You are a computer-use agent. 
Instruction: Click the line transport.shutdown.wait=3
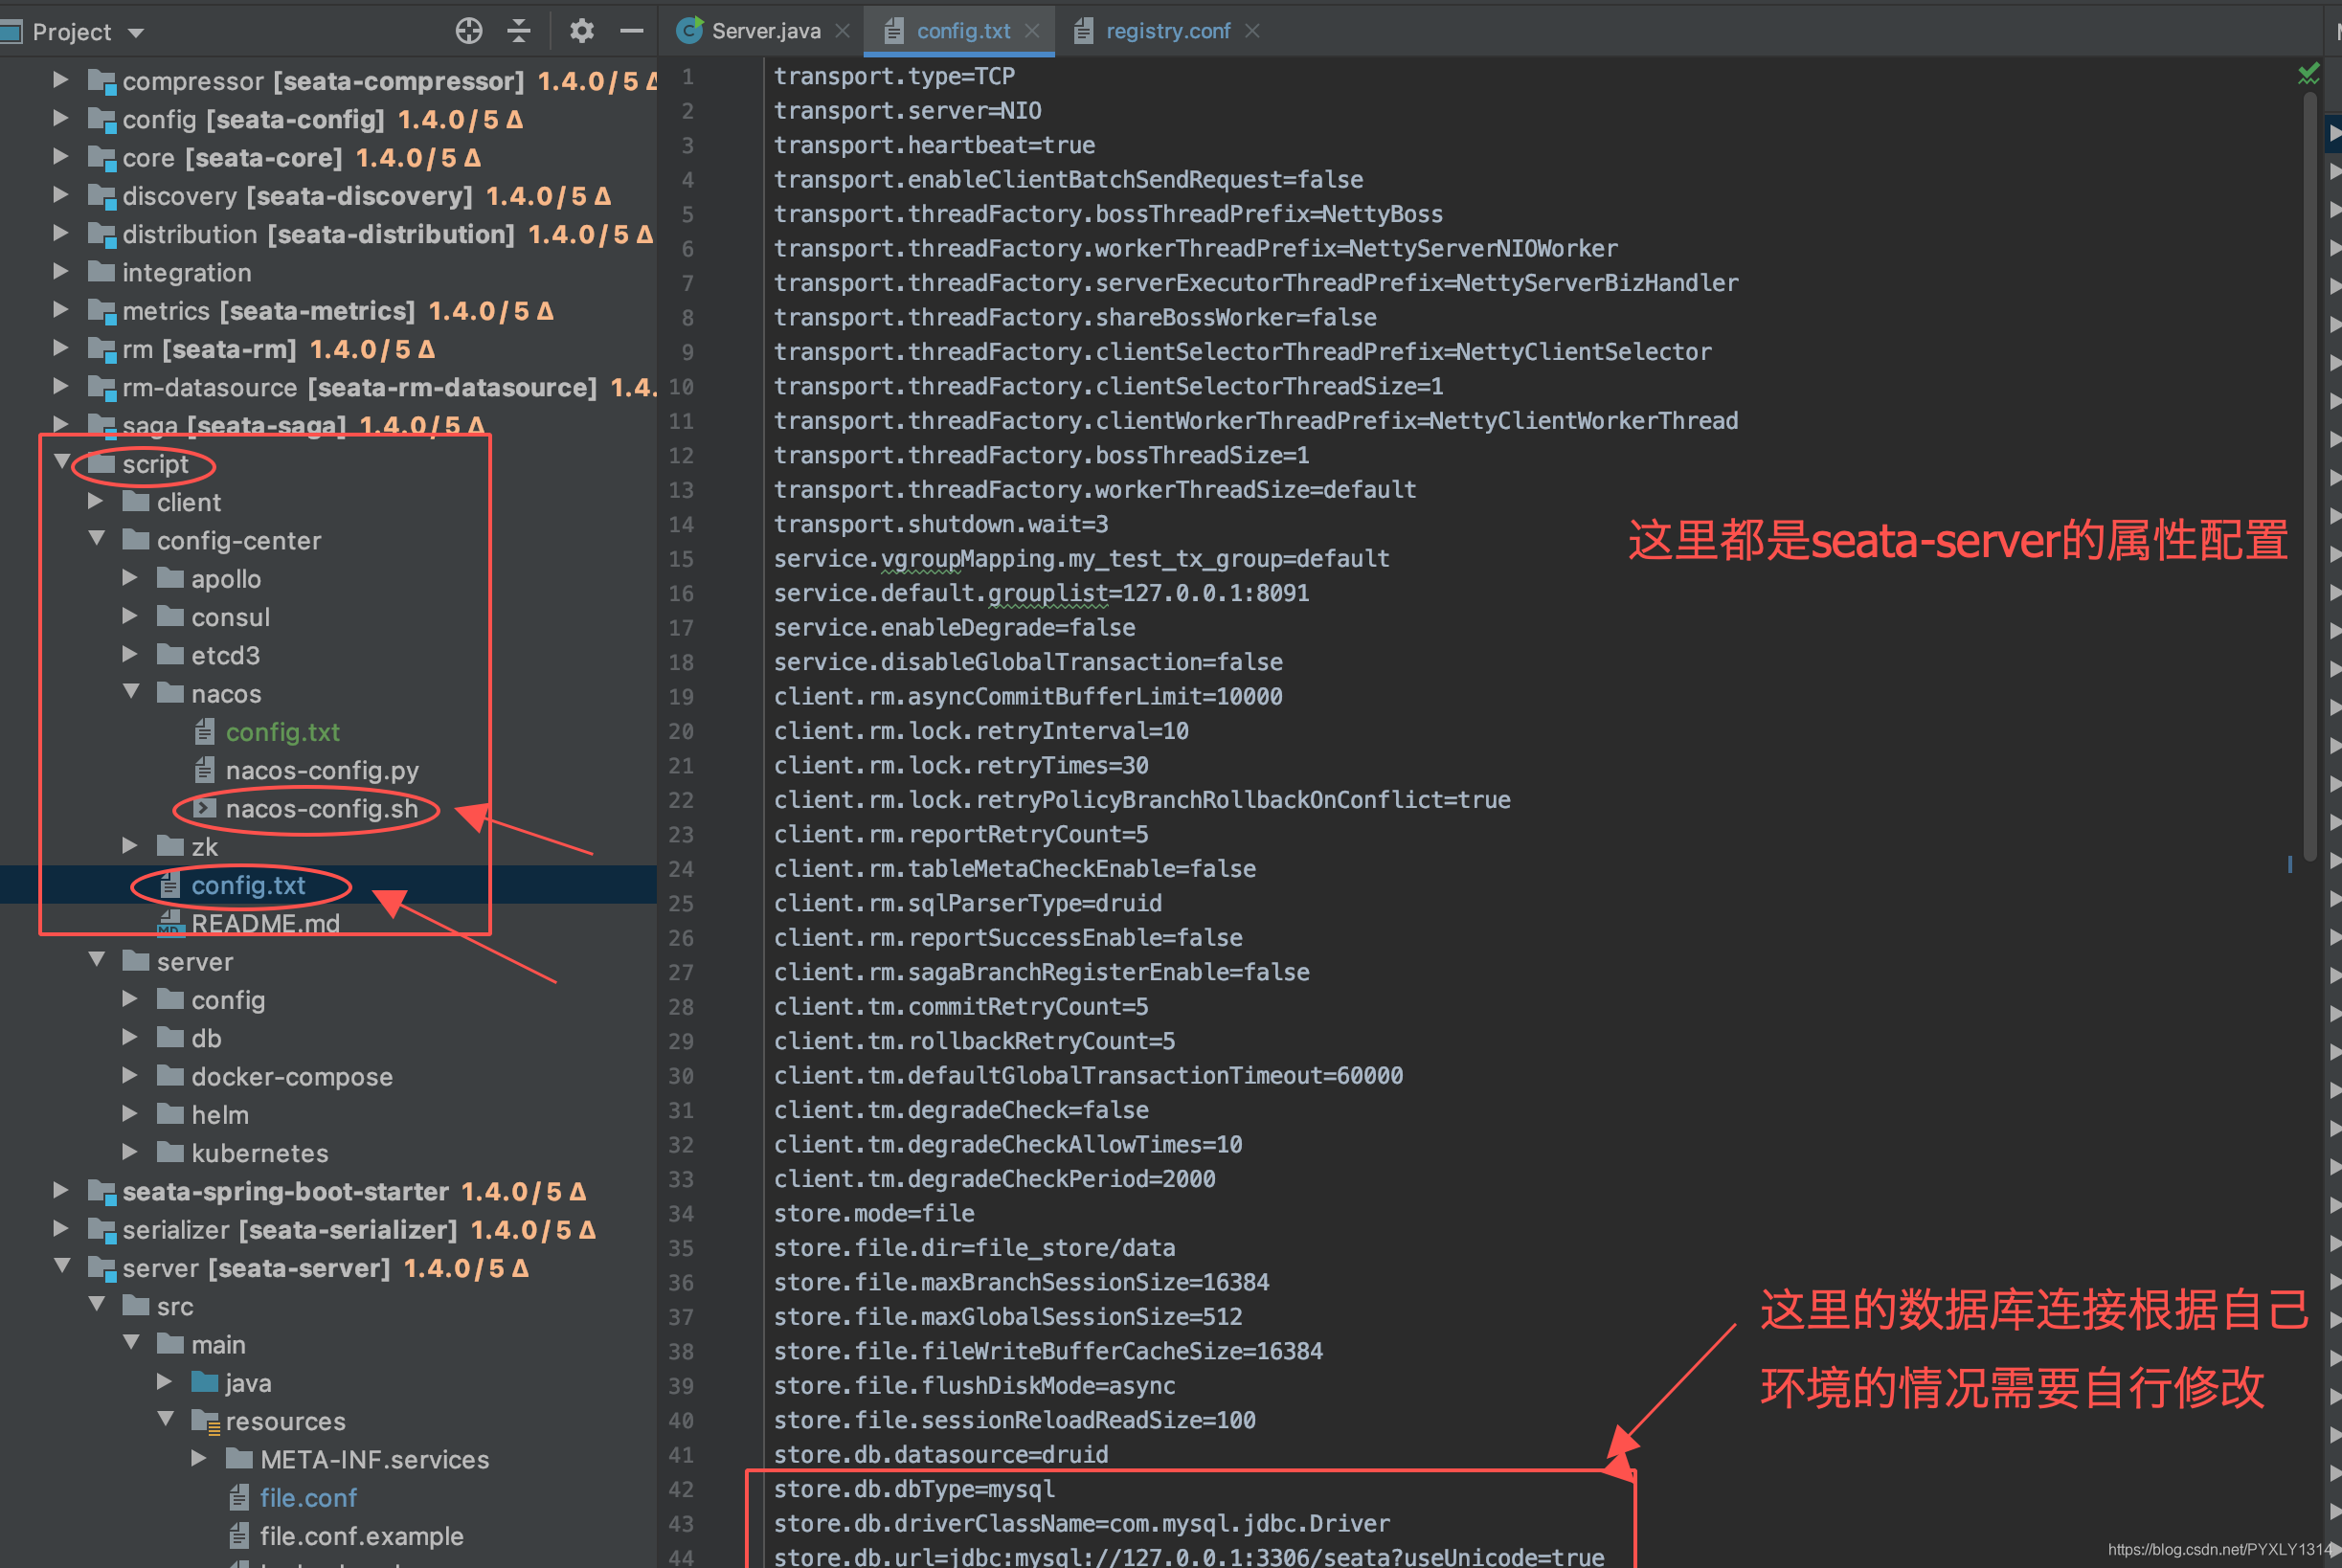(941, 524)
